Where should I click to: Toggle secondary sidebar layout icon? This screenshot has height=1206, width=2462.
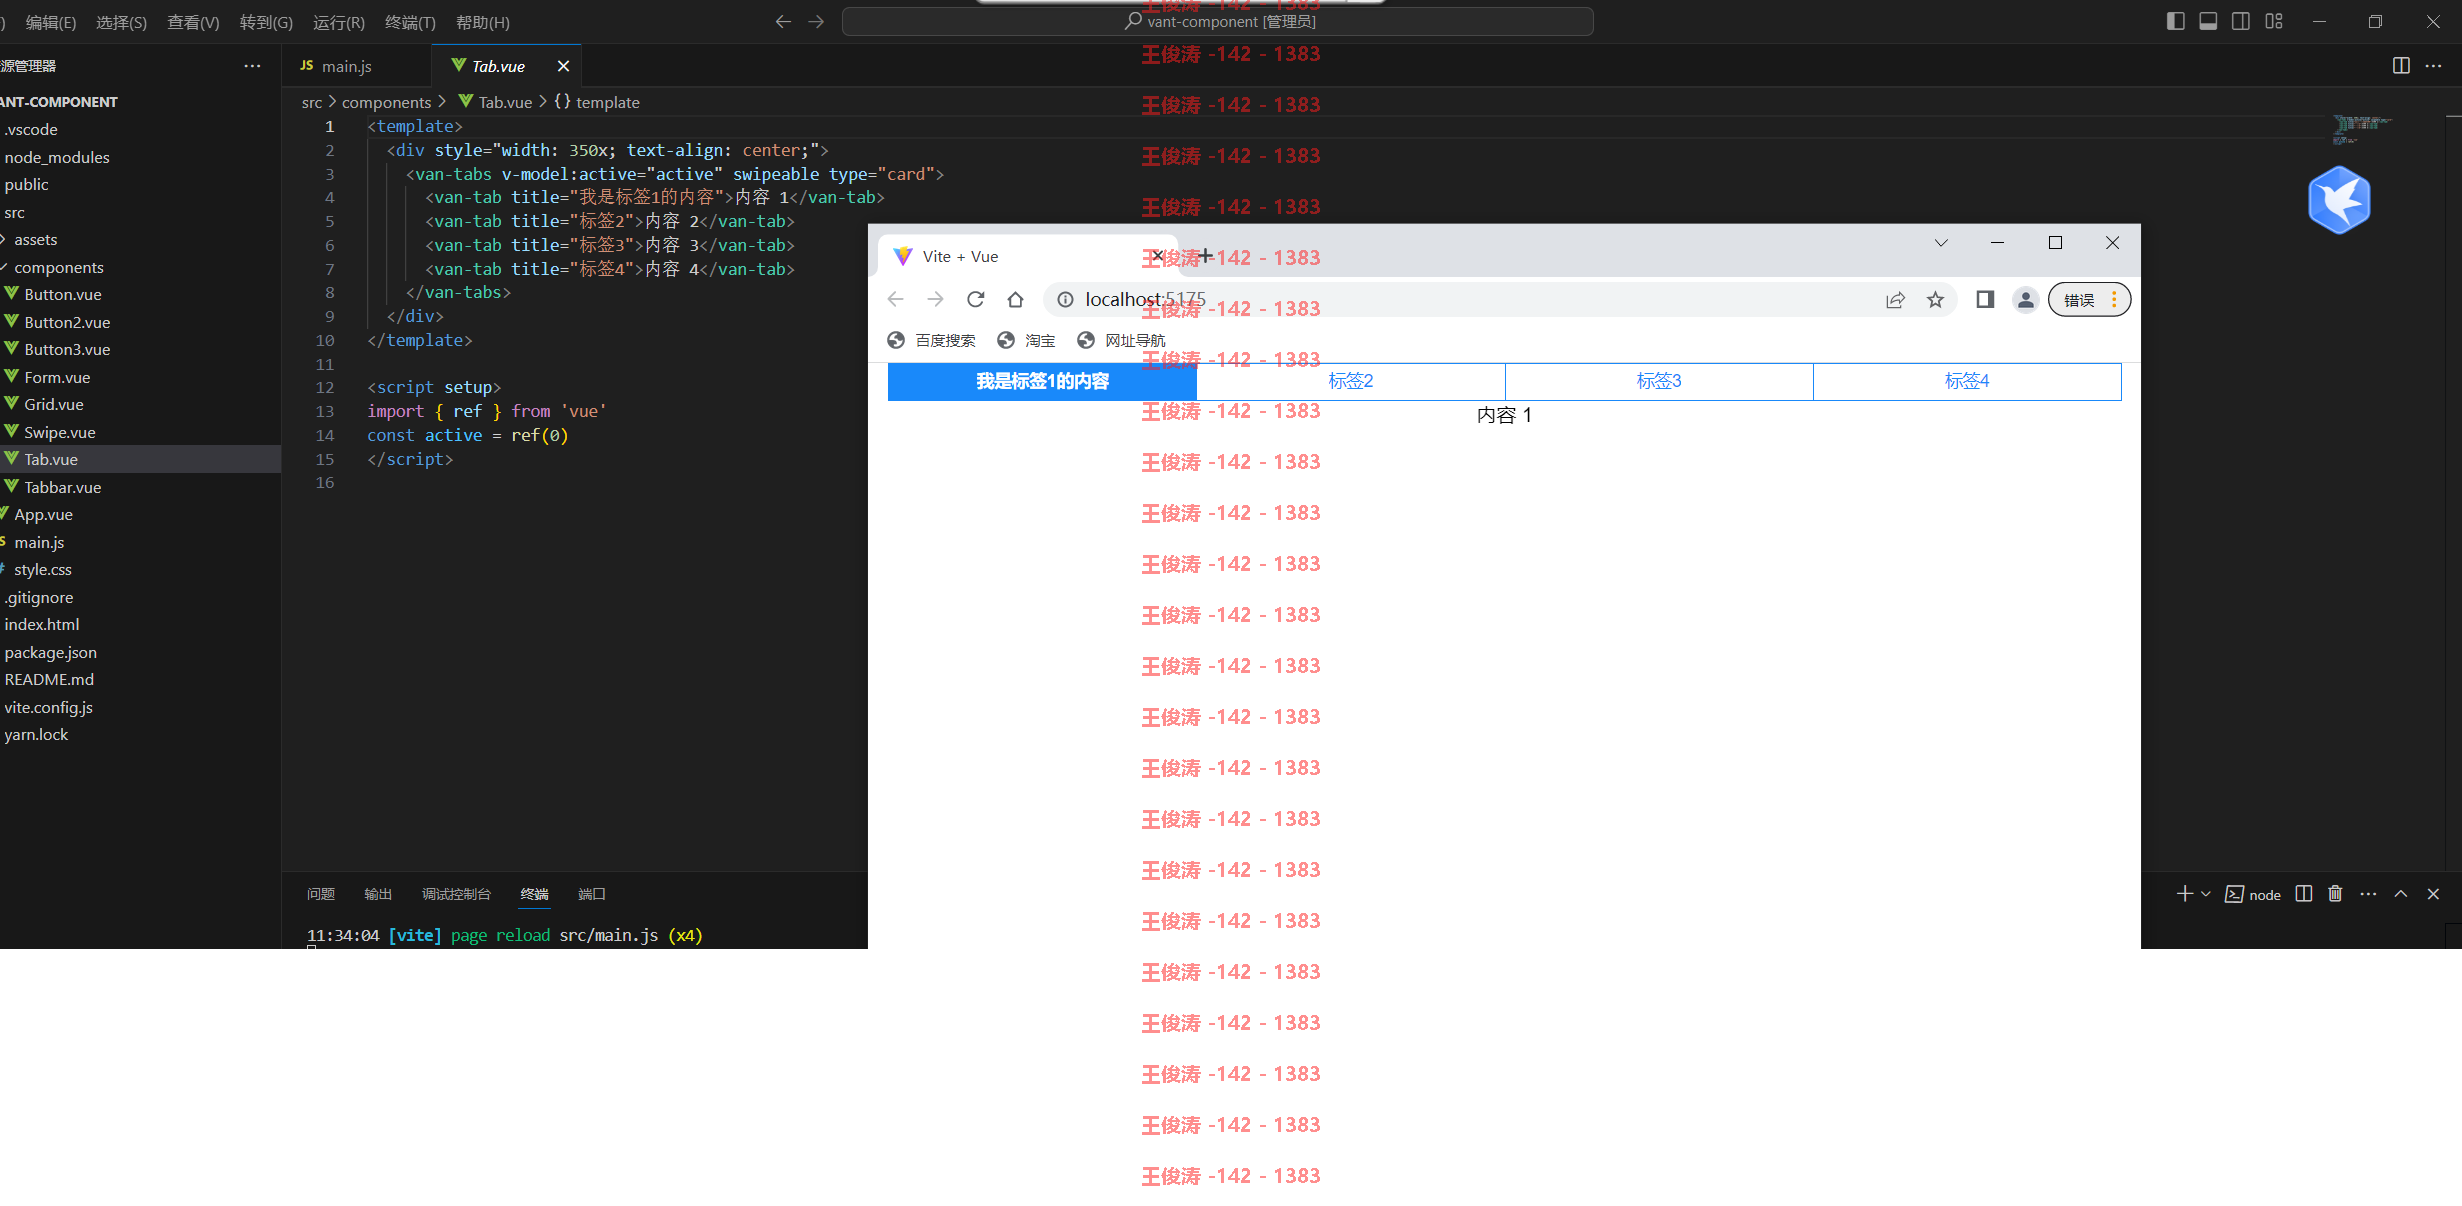pos(2241,21)
